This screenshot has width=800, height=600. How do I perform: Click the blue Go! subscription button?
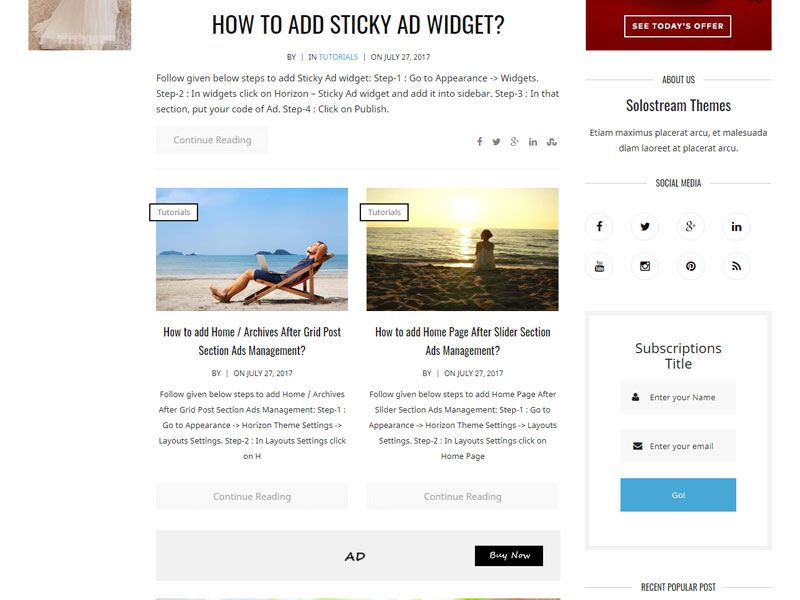point(678,495)
